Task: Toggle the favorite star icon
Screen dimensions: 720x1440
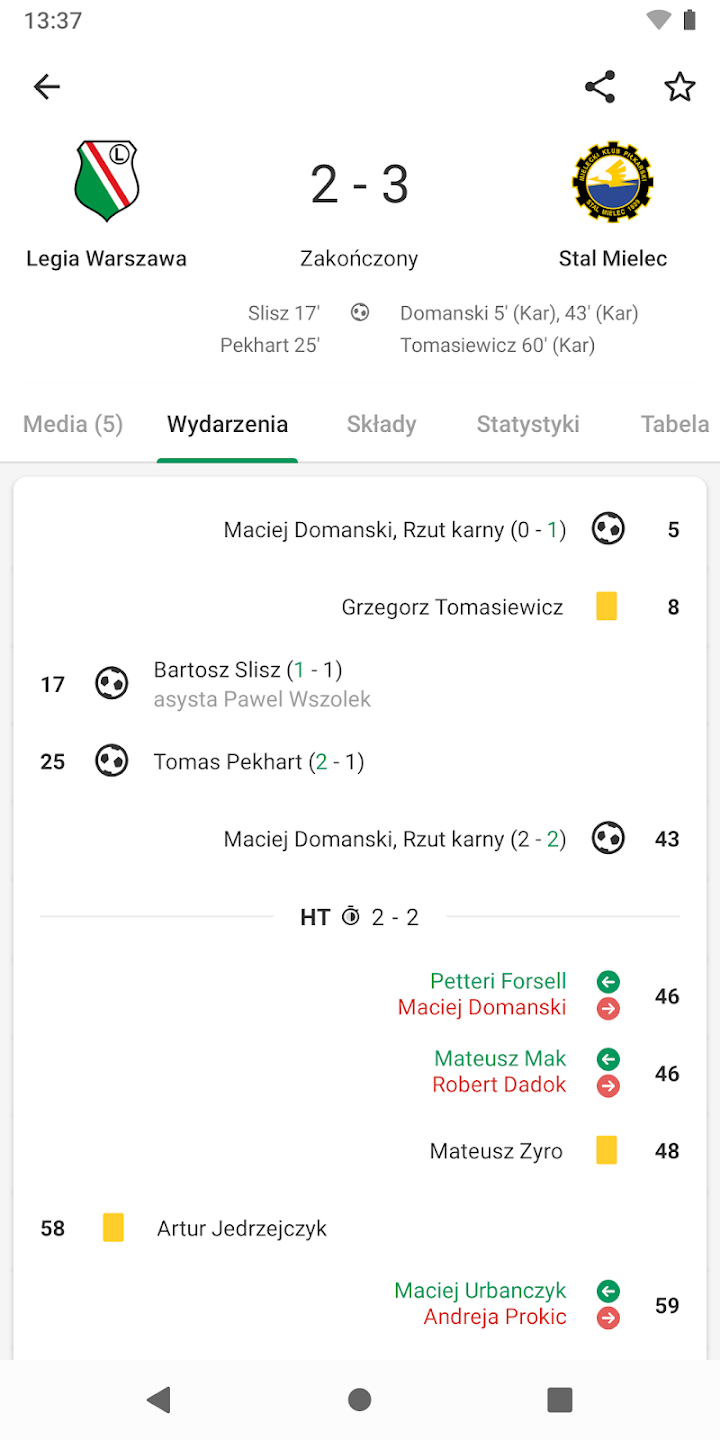Action: point(680,87)
